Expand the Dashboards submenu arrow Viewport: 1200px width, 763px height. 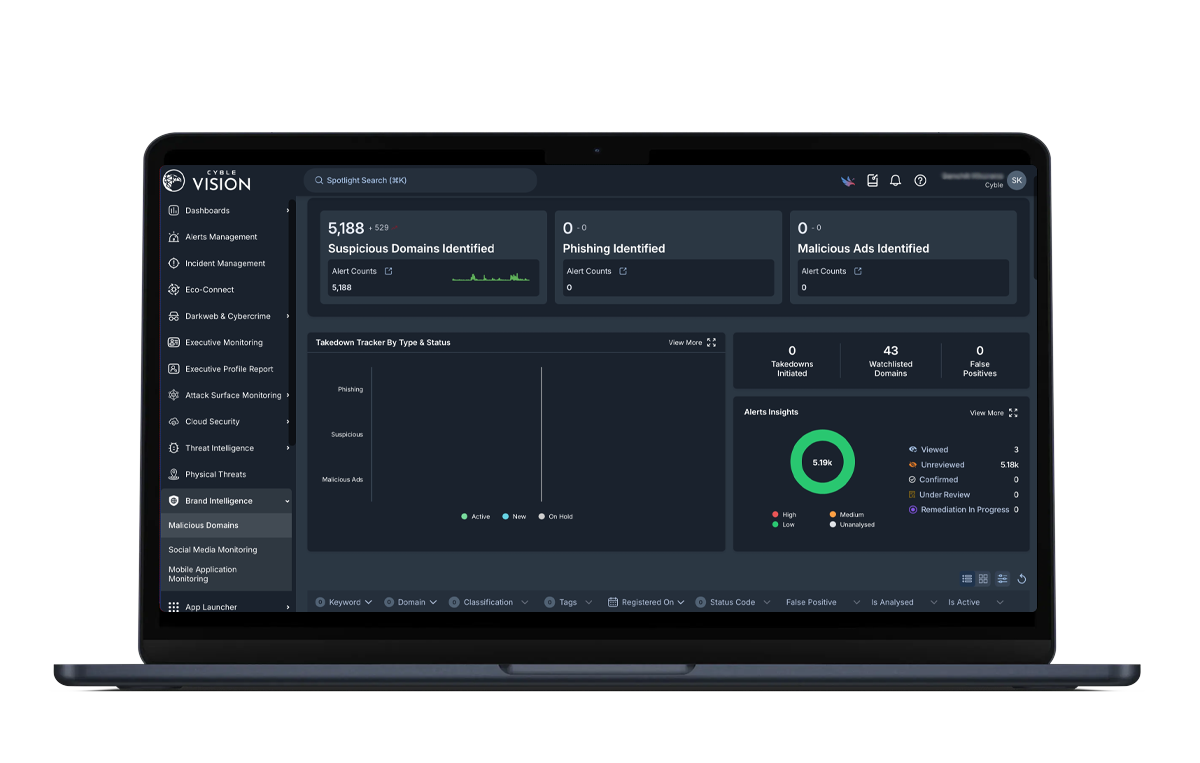[287, 211]
